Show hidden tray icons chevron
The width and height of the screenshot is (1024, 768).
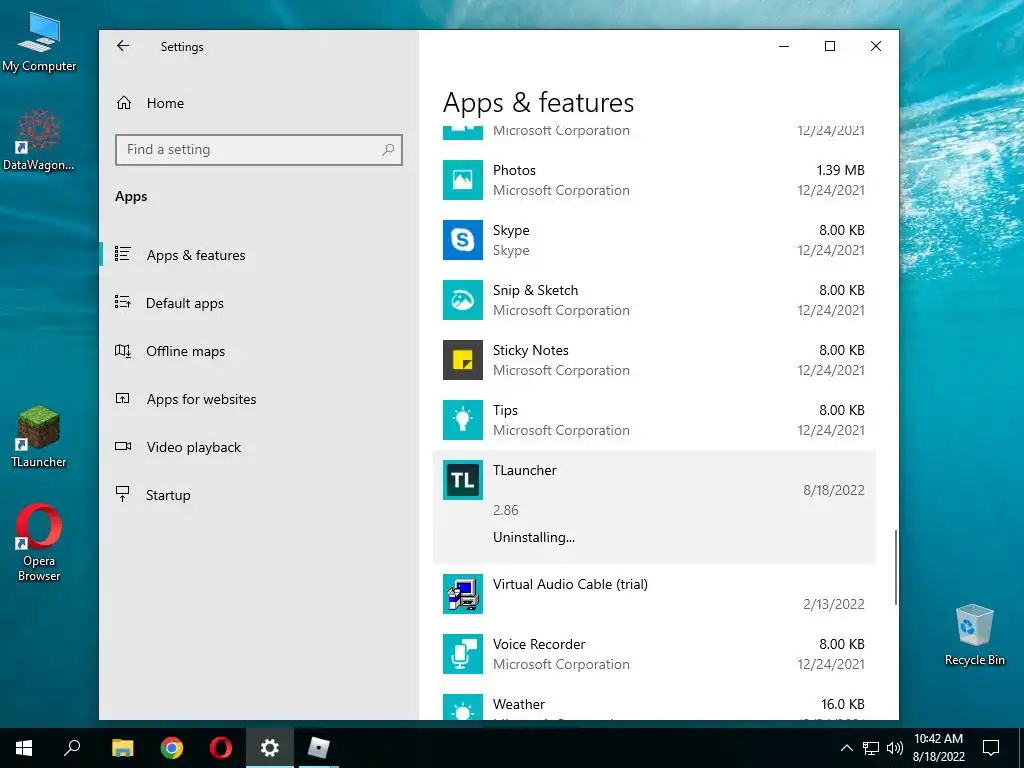(x=846, y=748)
